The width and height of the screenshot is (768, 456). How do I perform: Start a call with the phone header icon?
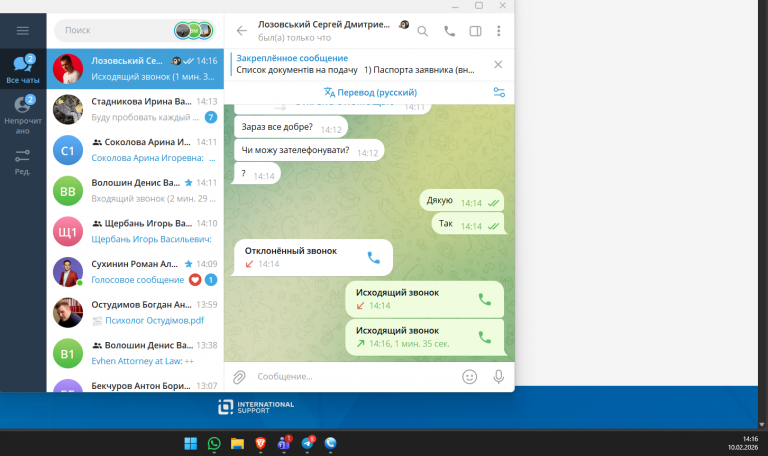pos(449,31)
